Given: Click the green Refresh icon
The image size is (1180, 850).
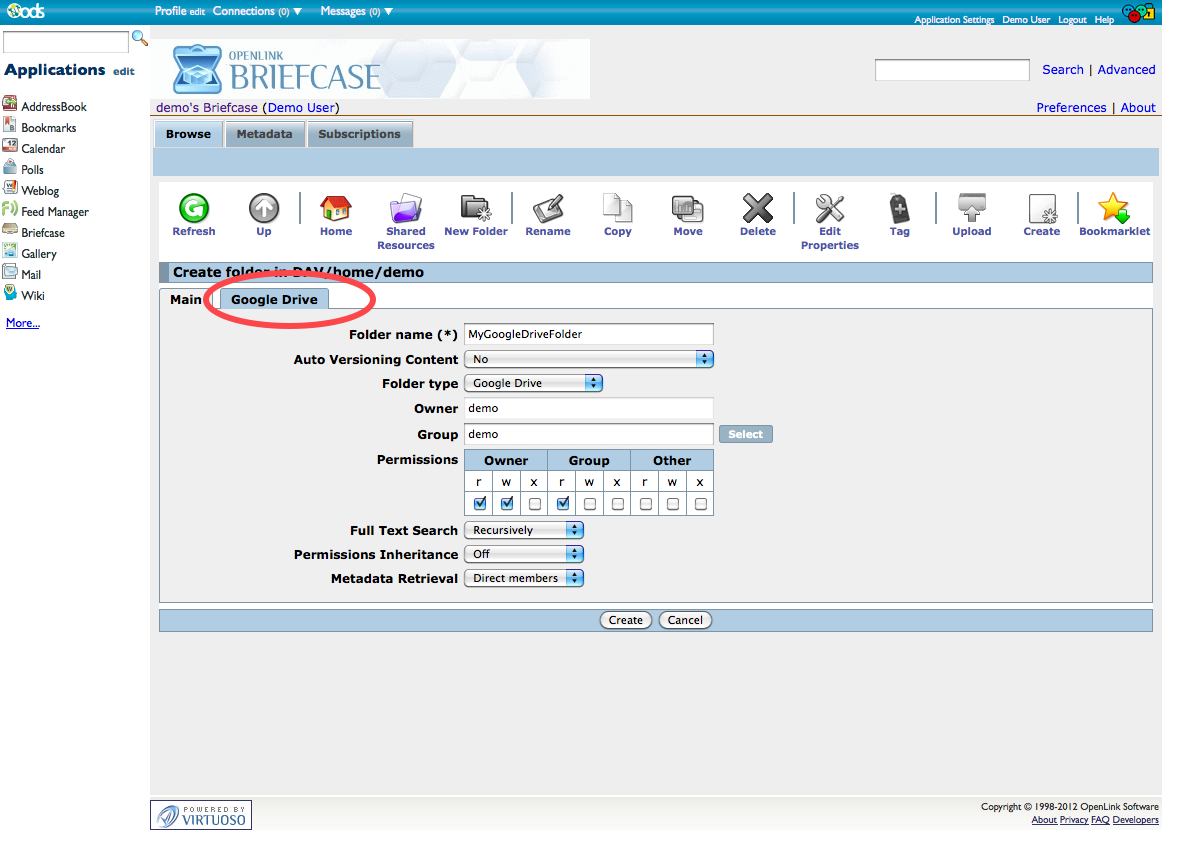Looking at the screenshot, I should pos(193,209).
